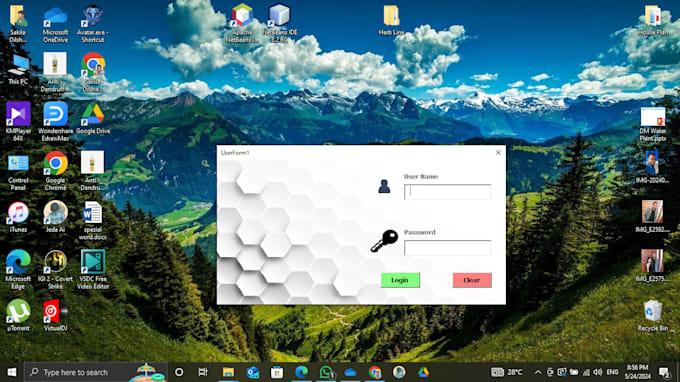Select the Google Chrome desktop shortcut
Viewport: 680px width, 382px height.
tap(56, 171)
